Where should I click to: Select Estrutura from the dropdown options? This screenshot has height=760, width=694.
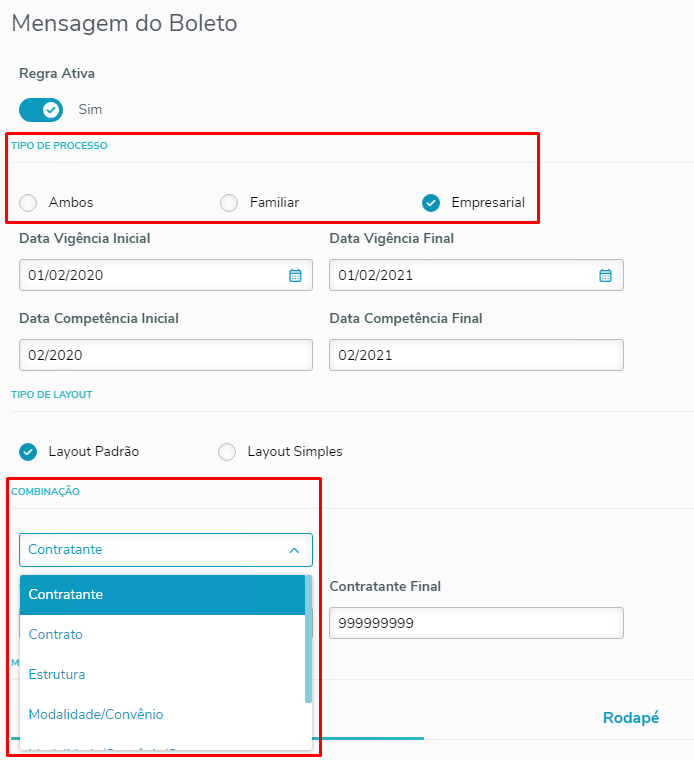point(162,674)
